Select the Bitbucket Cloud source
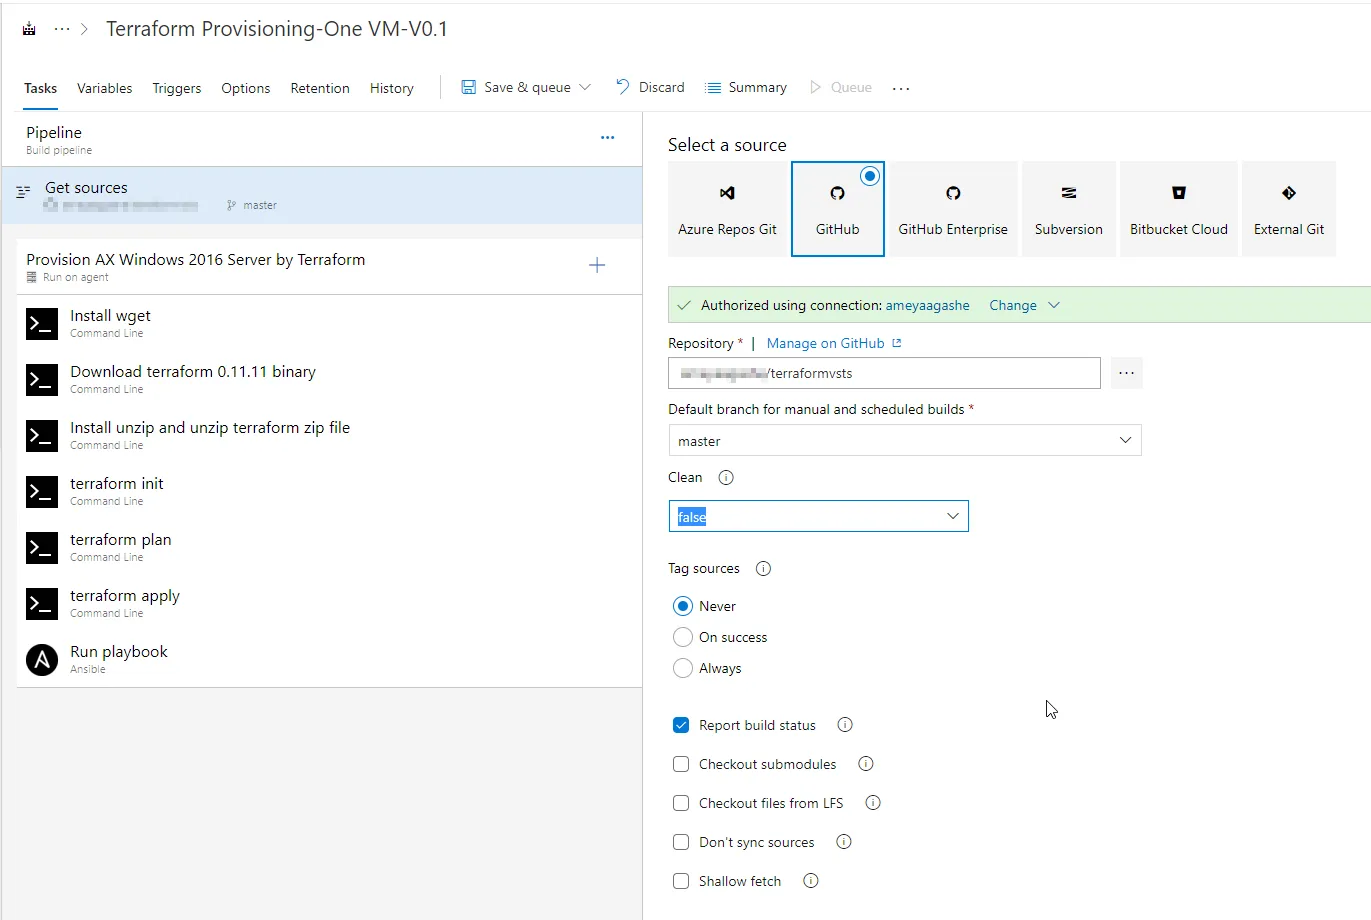This screenshot has width=1371, height=920. click(x=1179, y=209)
